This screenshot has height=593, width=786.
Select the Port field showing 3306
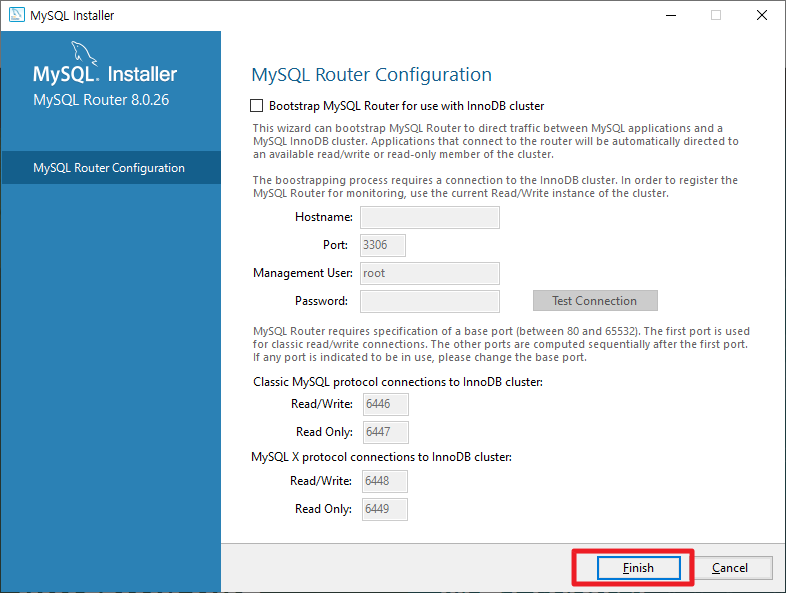[x=383, y=245]
